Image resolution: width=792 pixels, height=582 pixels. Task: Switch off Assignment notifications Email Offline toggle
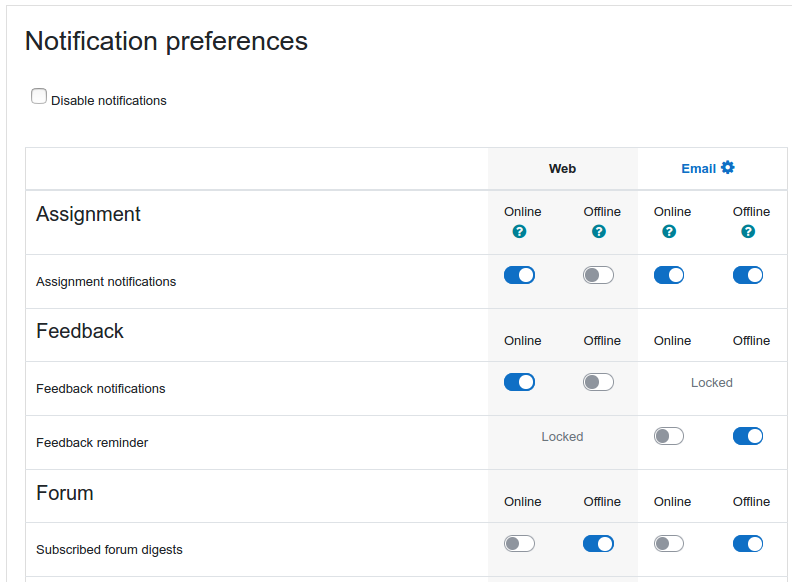pos(748,275)
